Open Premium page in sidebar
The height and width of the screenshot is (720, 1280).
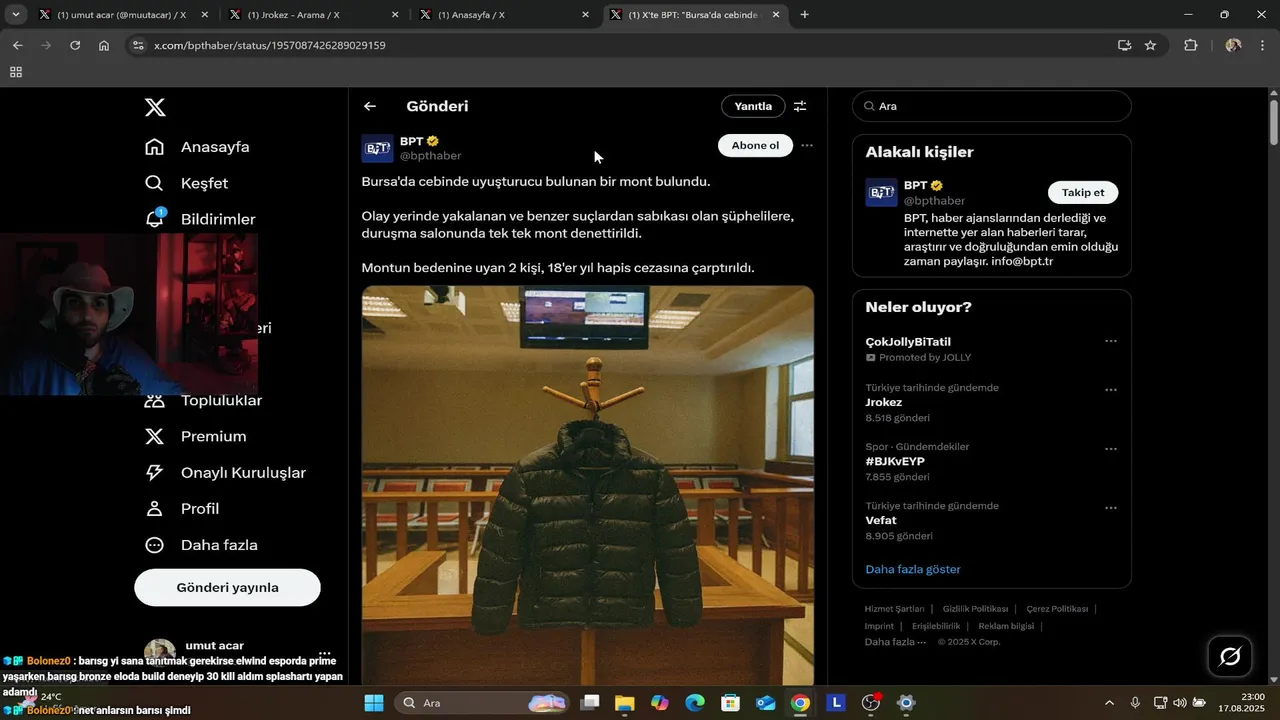click(195, 436)
